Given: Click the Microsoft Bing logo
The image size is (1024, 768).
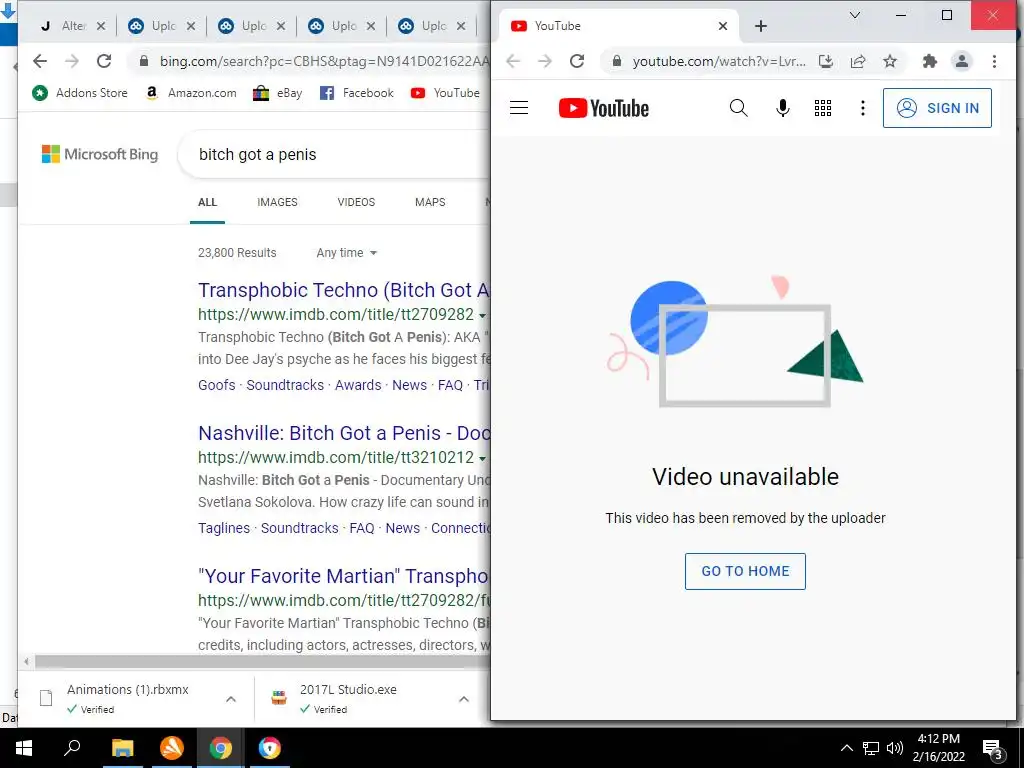Looking at the screenshot, I should pyautogui.click(x=100, y=154).
